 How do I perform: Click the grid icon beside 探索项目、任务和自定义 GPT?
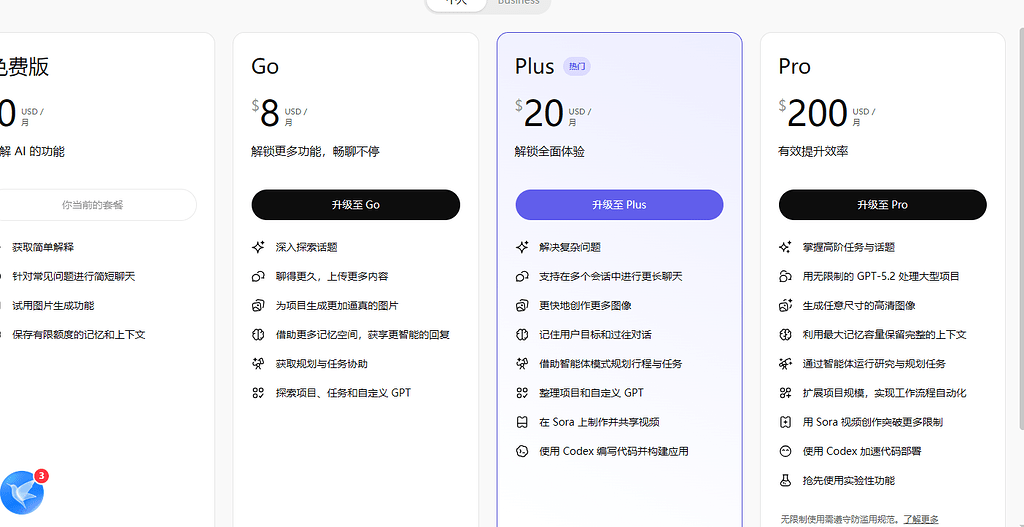click(258, 392)
